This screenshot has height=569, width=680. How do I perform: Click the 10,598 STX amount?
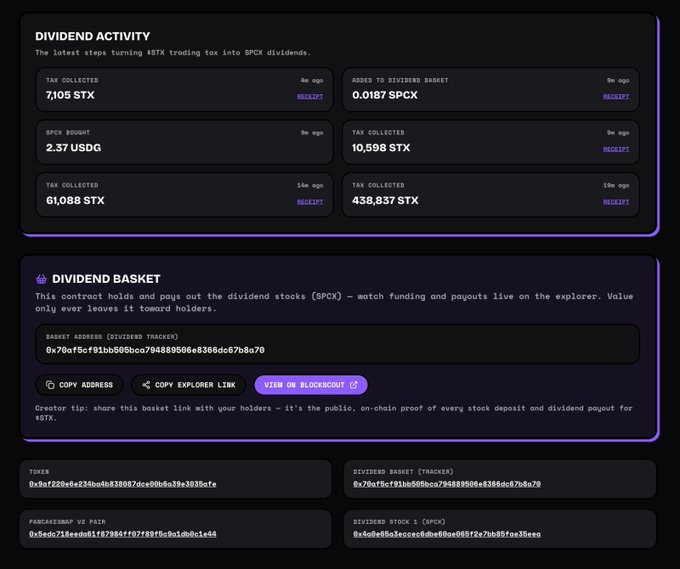click(x=381, y=147)
